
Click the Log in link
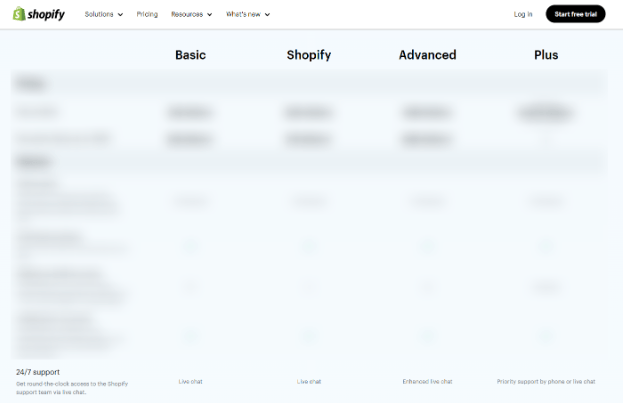tap(523, 14)
